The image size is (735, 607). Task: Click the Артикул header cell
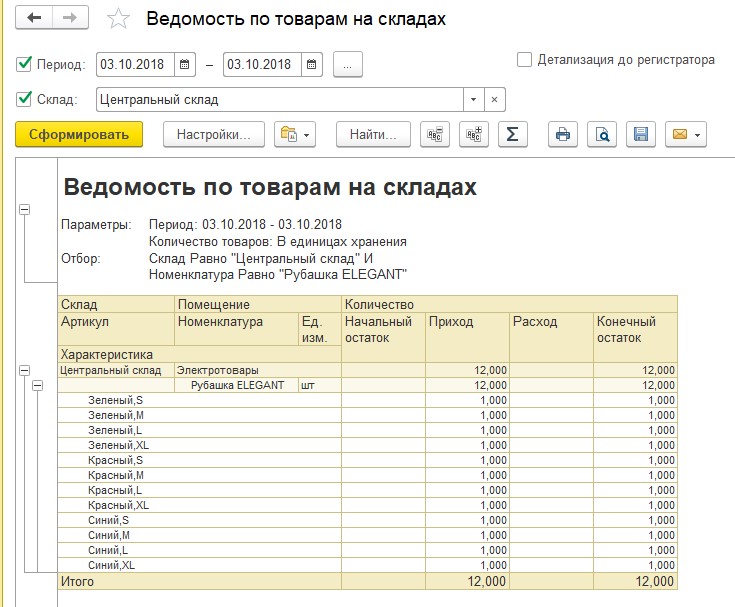(116, 330)
